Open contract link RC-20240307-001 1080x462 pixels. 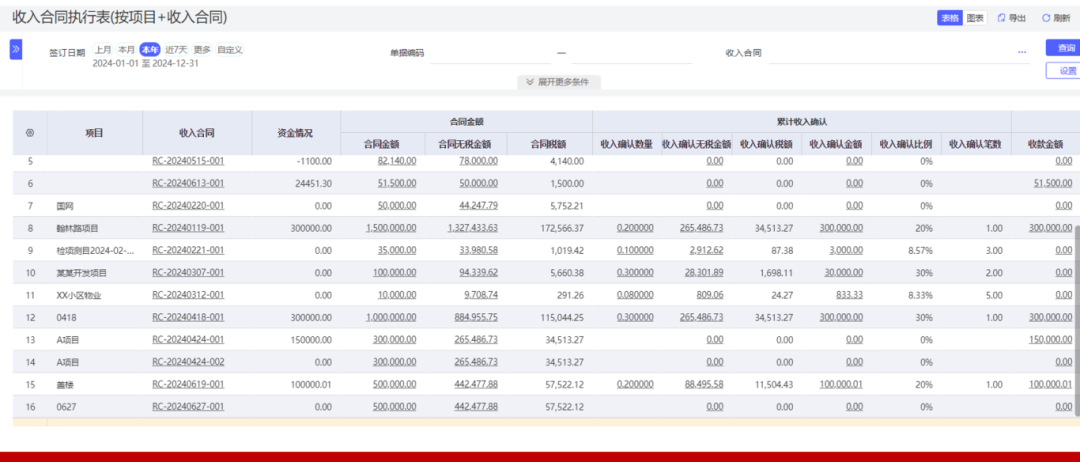[x=187, y=273]
